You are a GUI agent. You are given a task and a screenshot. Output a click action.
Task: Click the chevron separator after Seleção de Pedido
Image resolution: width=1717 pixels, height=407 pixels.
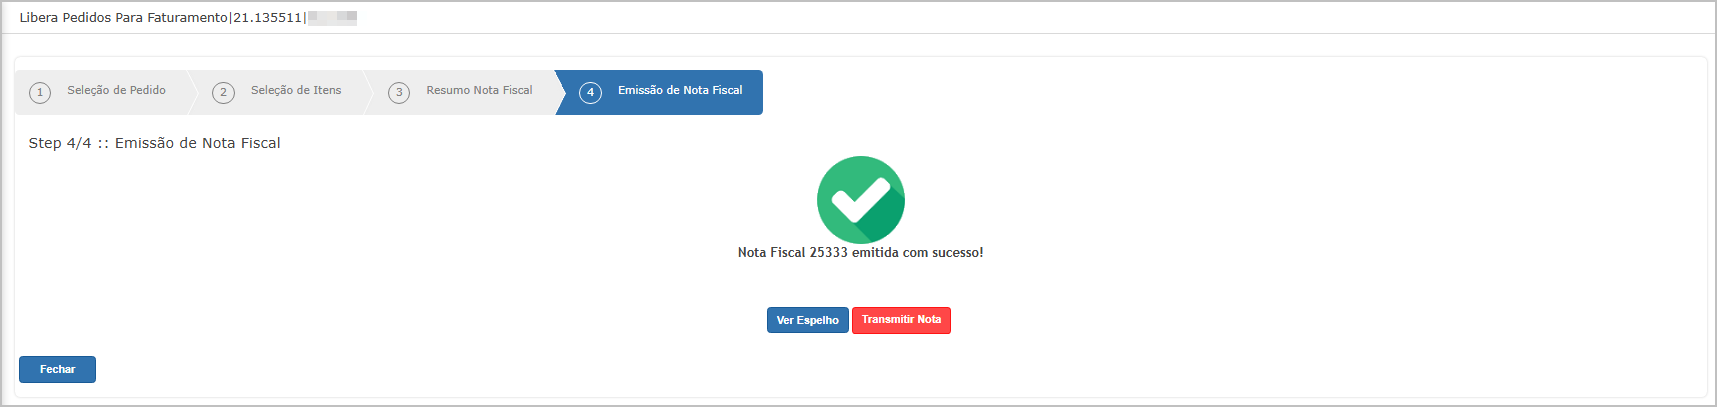(x=193, y=92)
